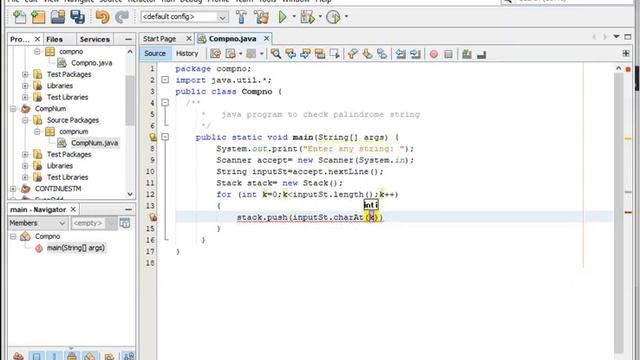Screen dimensions: 640x360
Task: Open Profile Project dropdown arrow
Action: pos(346,17)
